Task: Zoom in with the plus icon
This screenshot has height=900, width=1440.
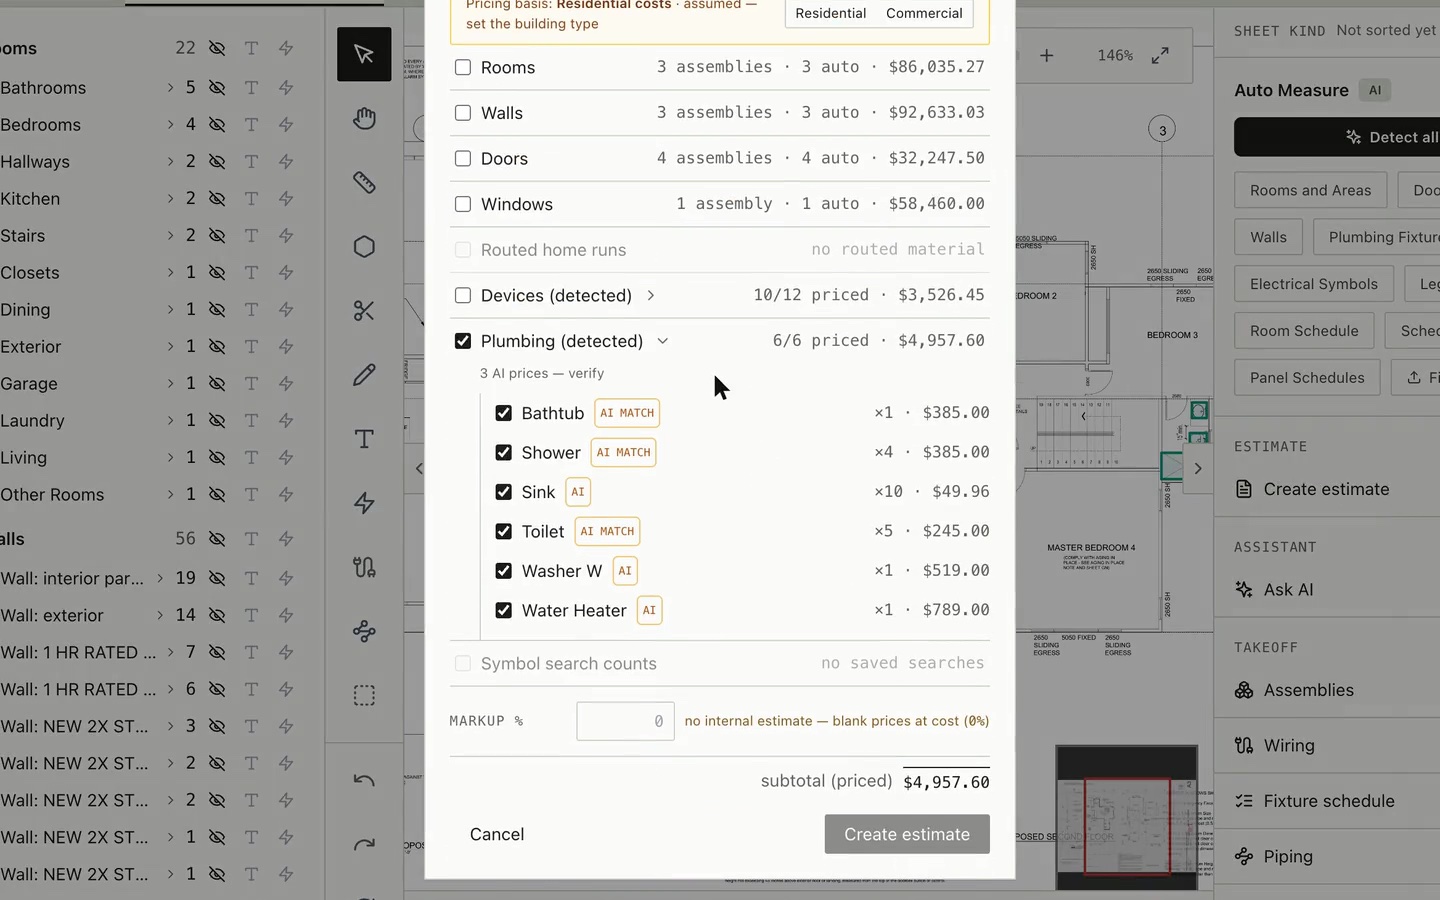Action: click(x=1046, y=56)
